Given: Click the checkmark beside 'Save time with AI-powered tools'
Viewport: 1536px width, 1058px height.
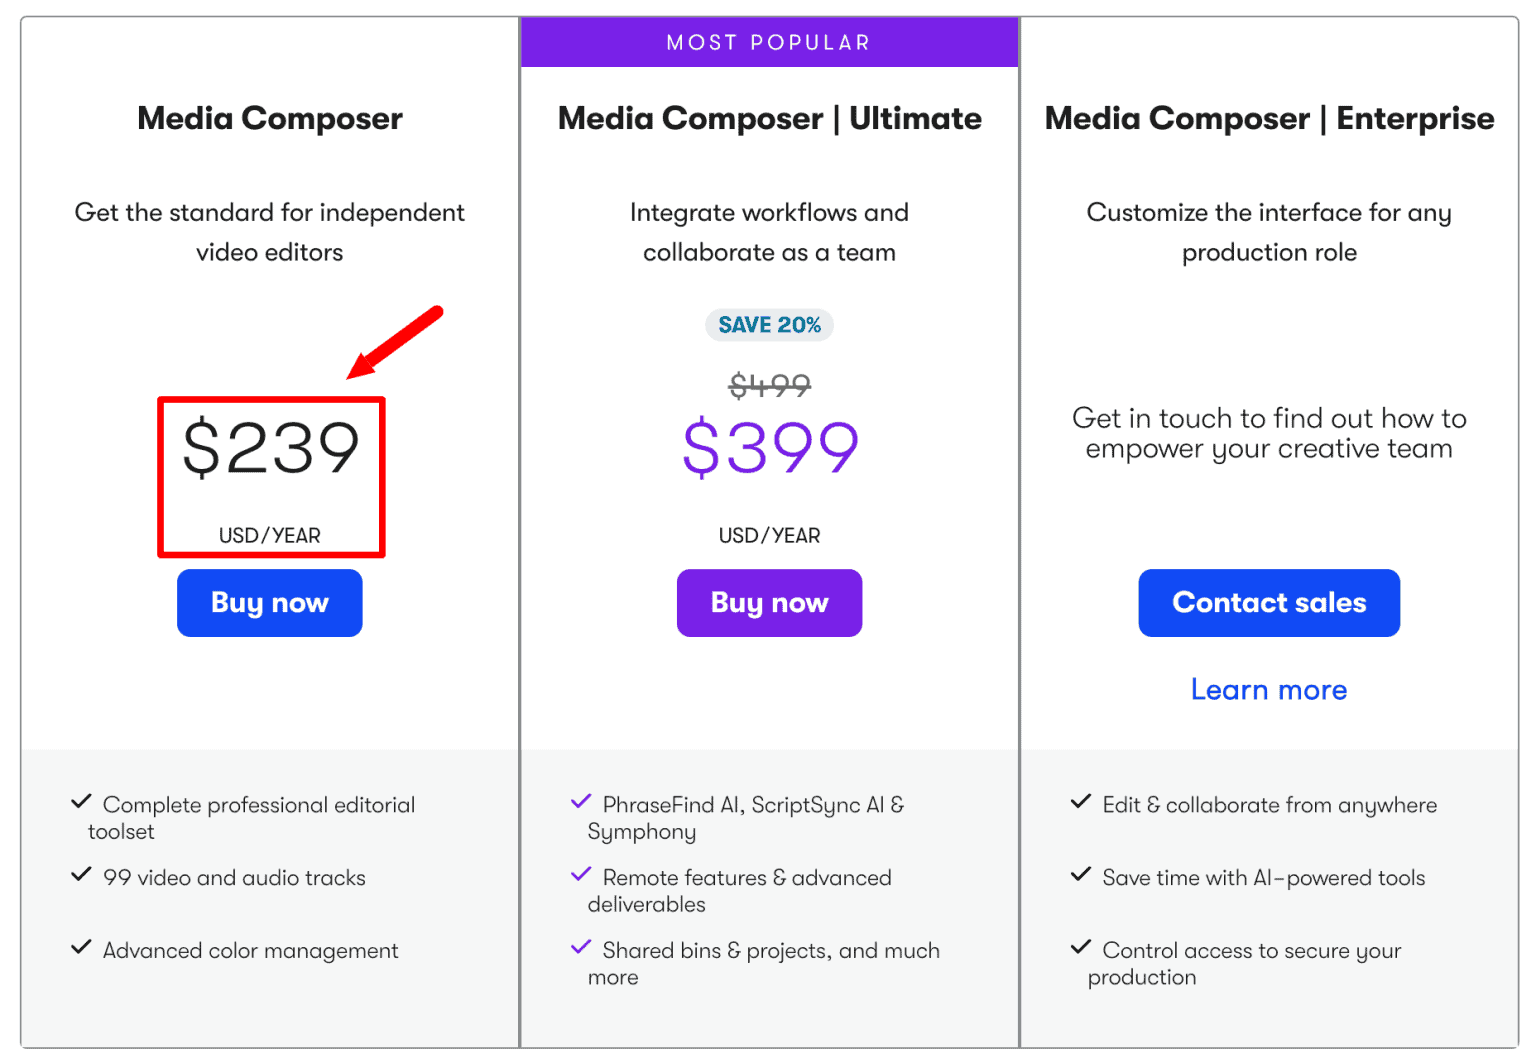Looking at the screenshot, I should [1081, 874].
